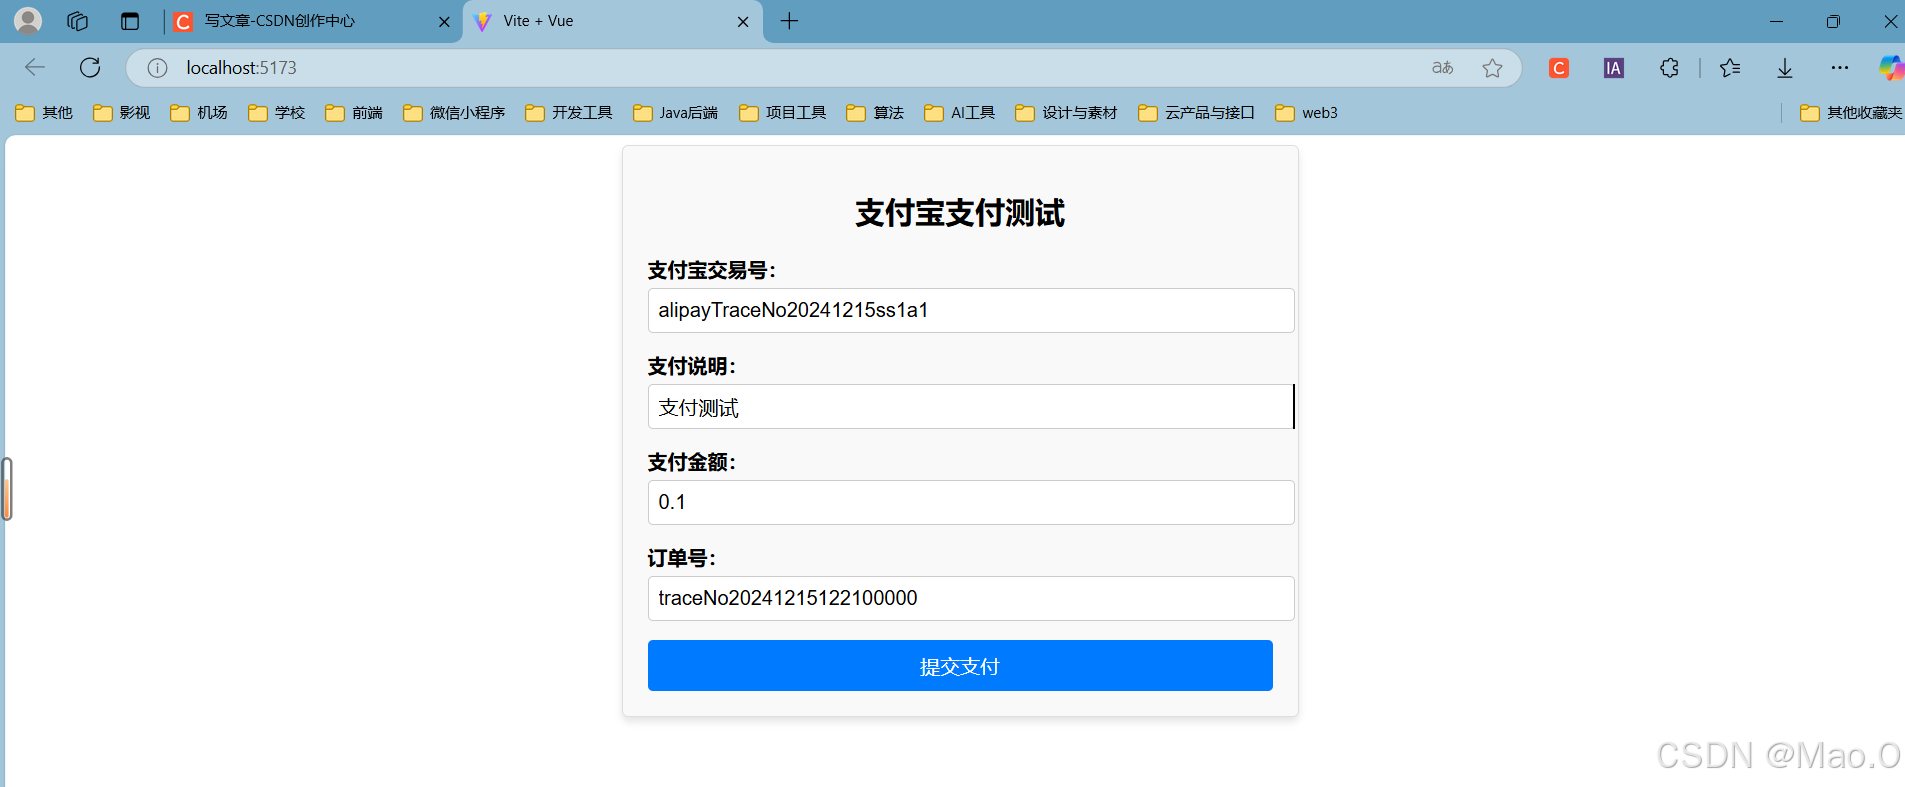
Task: Focus the 订单号 input field
Action: click(x=971, y=598)
